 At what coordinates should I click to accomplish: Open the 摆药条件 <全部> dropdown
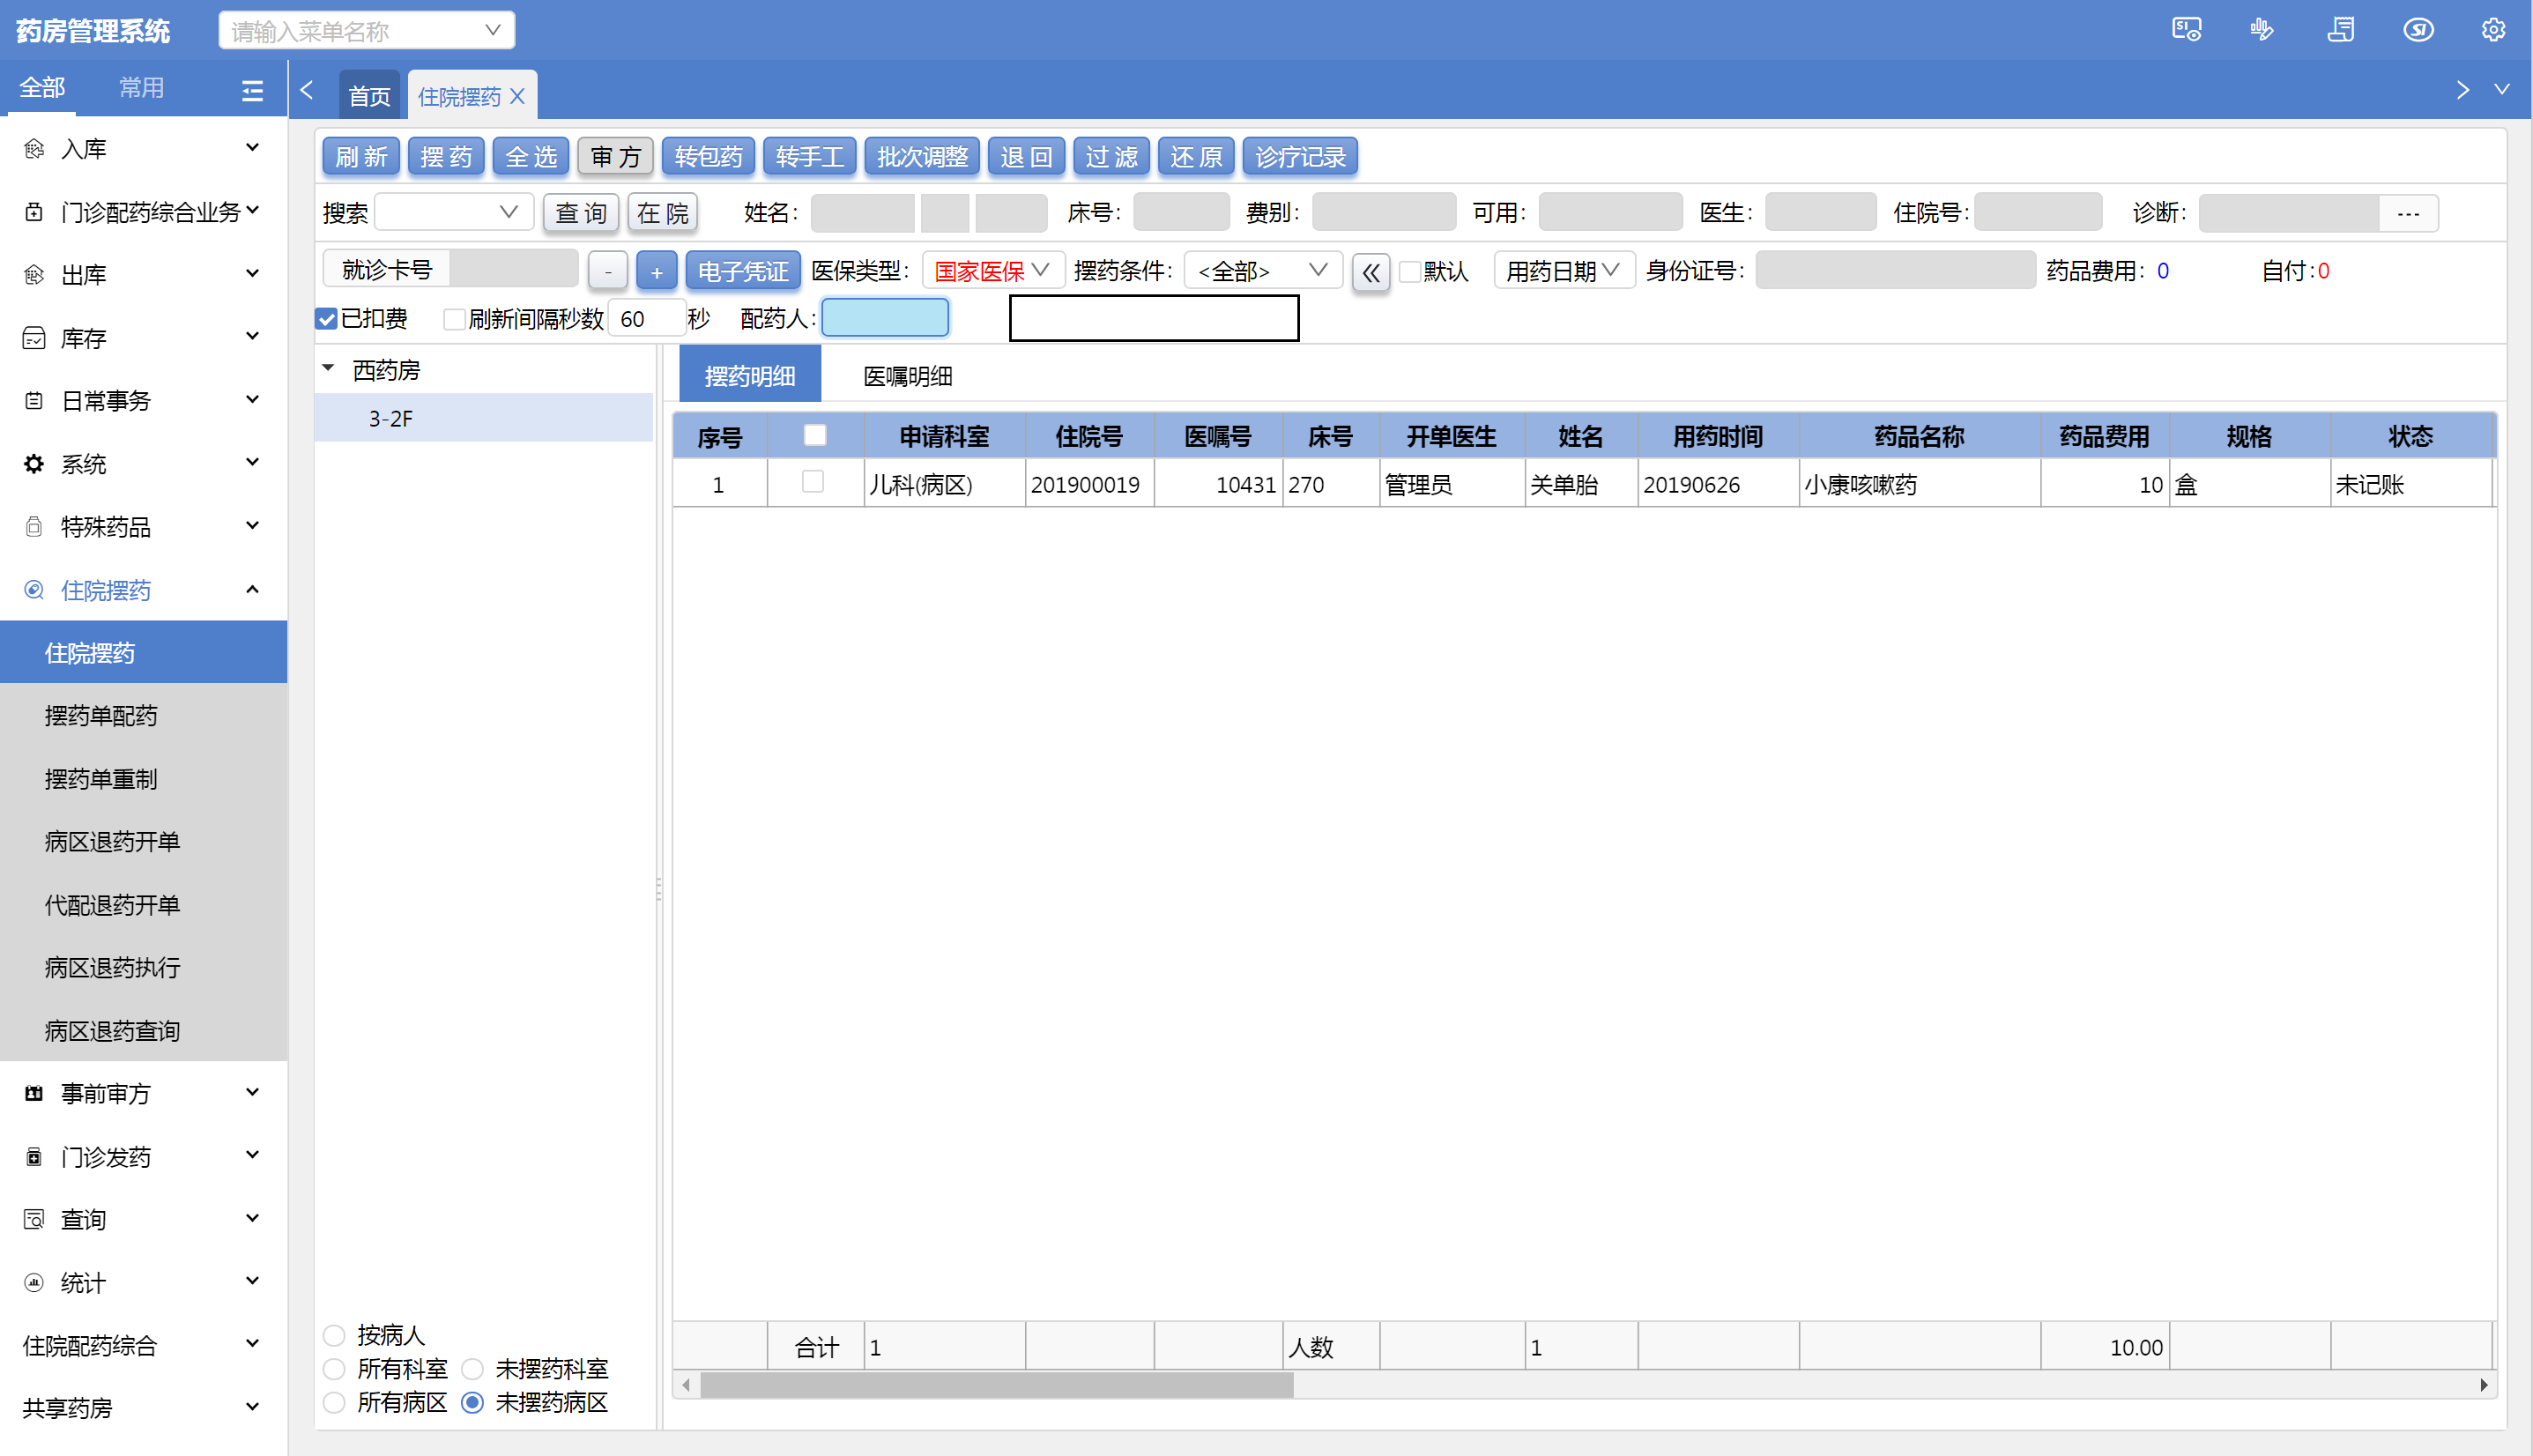[x=1262, y=271]
